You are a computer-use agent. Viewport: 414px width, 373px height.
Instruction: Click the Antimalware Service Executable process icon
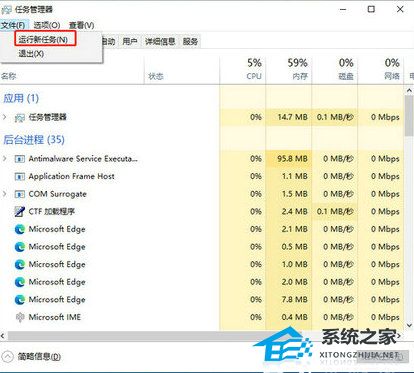point(20,159)
